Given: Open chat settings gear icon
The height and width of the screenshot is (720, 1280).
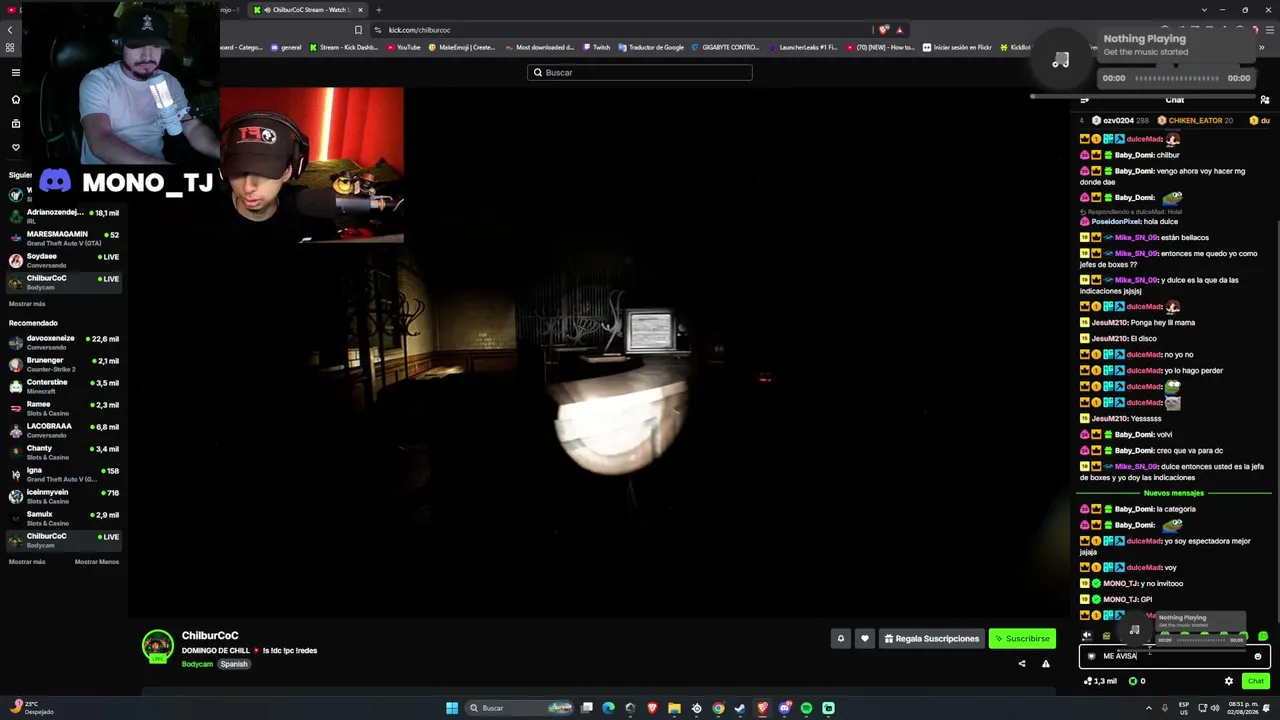Looking at the screenshot, I should tap(1229, 681).
